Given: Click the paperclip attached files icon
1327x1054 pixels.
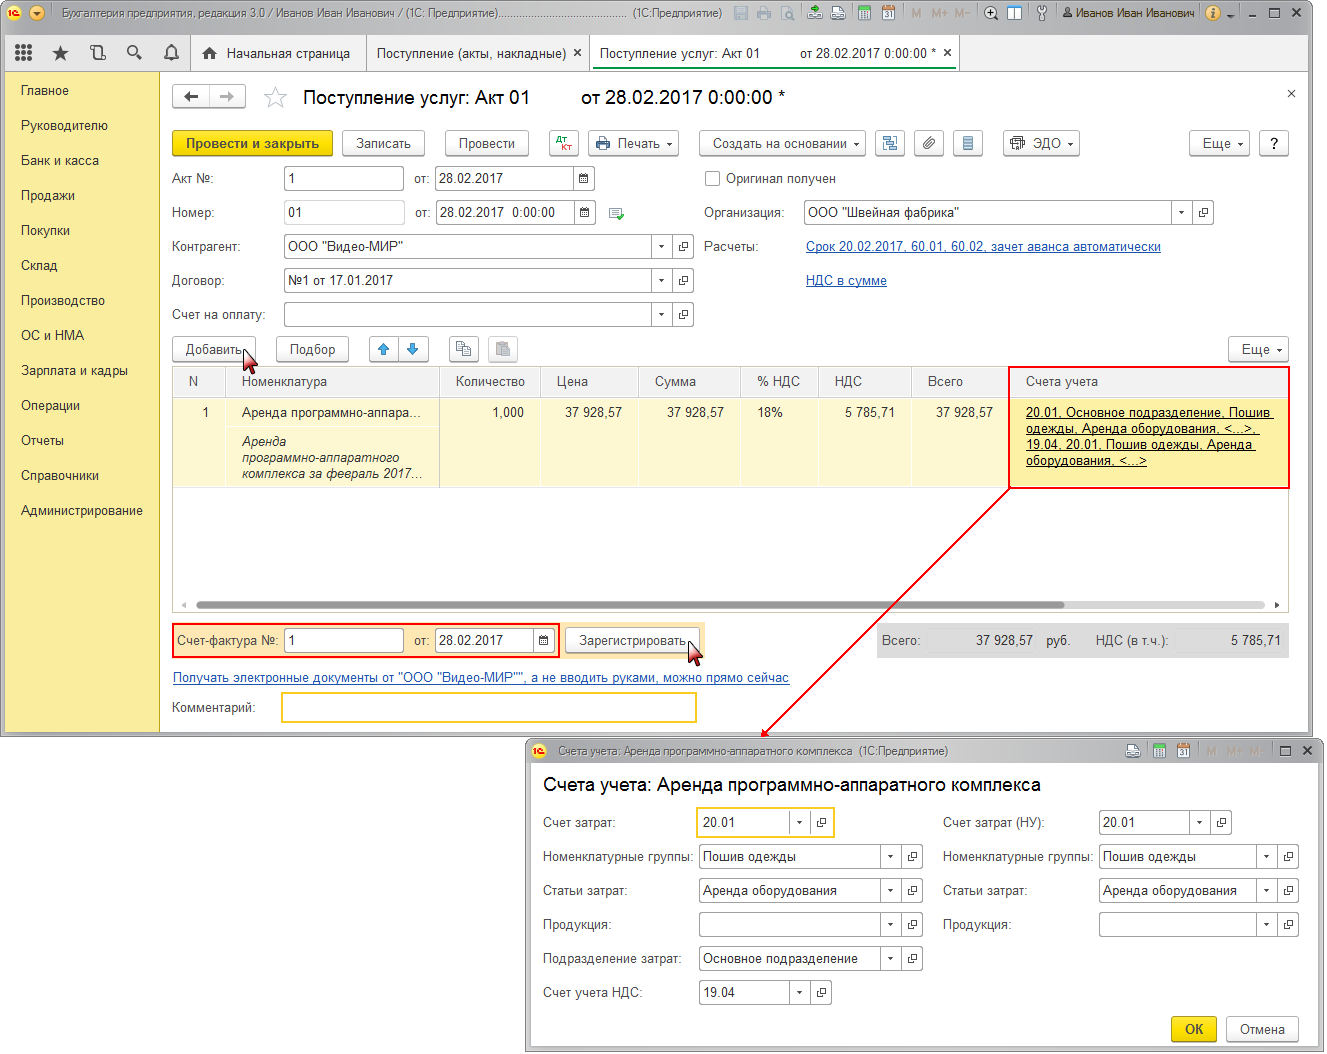Looking at the screenshot, I should coord(929,143).
